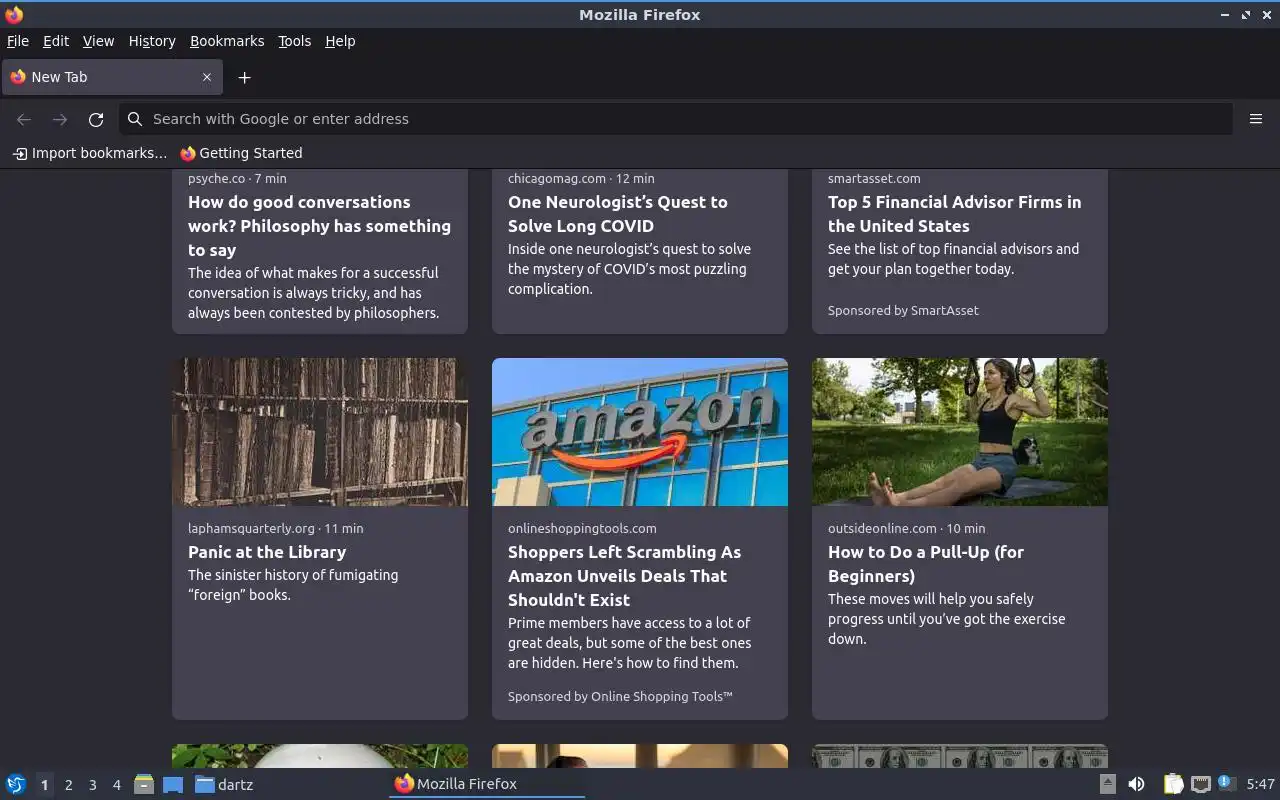The height and width of the screenshot is (800, 1280).
Task: Open the Firefox application menu
Action: 1256,119
